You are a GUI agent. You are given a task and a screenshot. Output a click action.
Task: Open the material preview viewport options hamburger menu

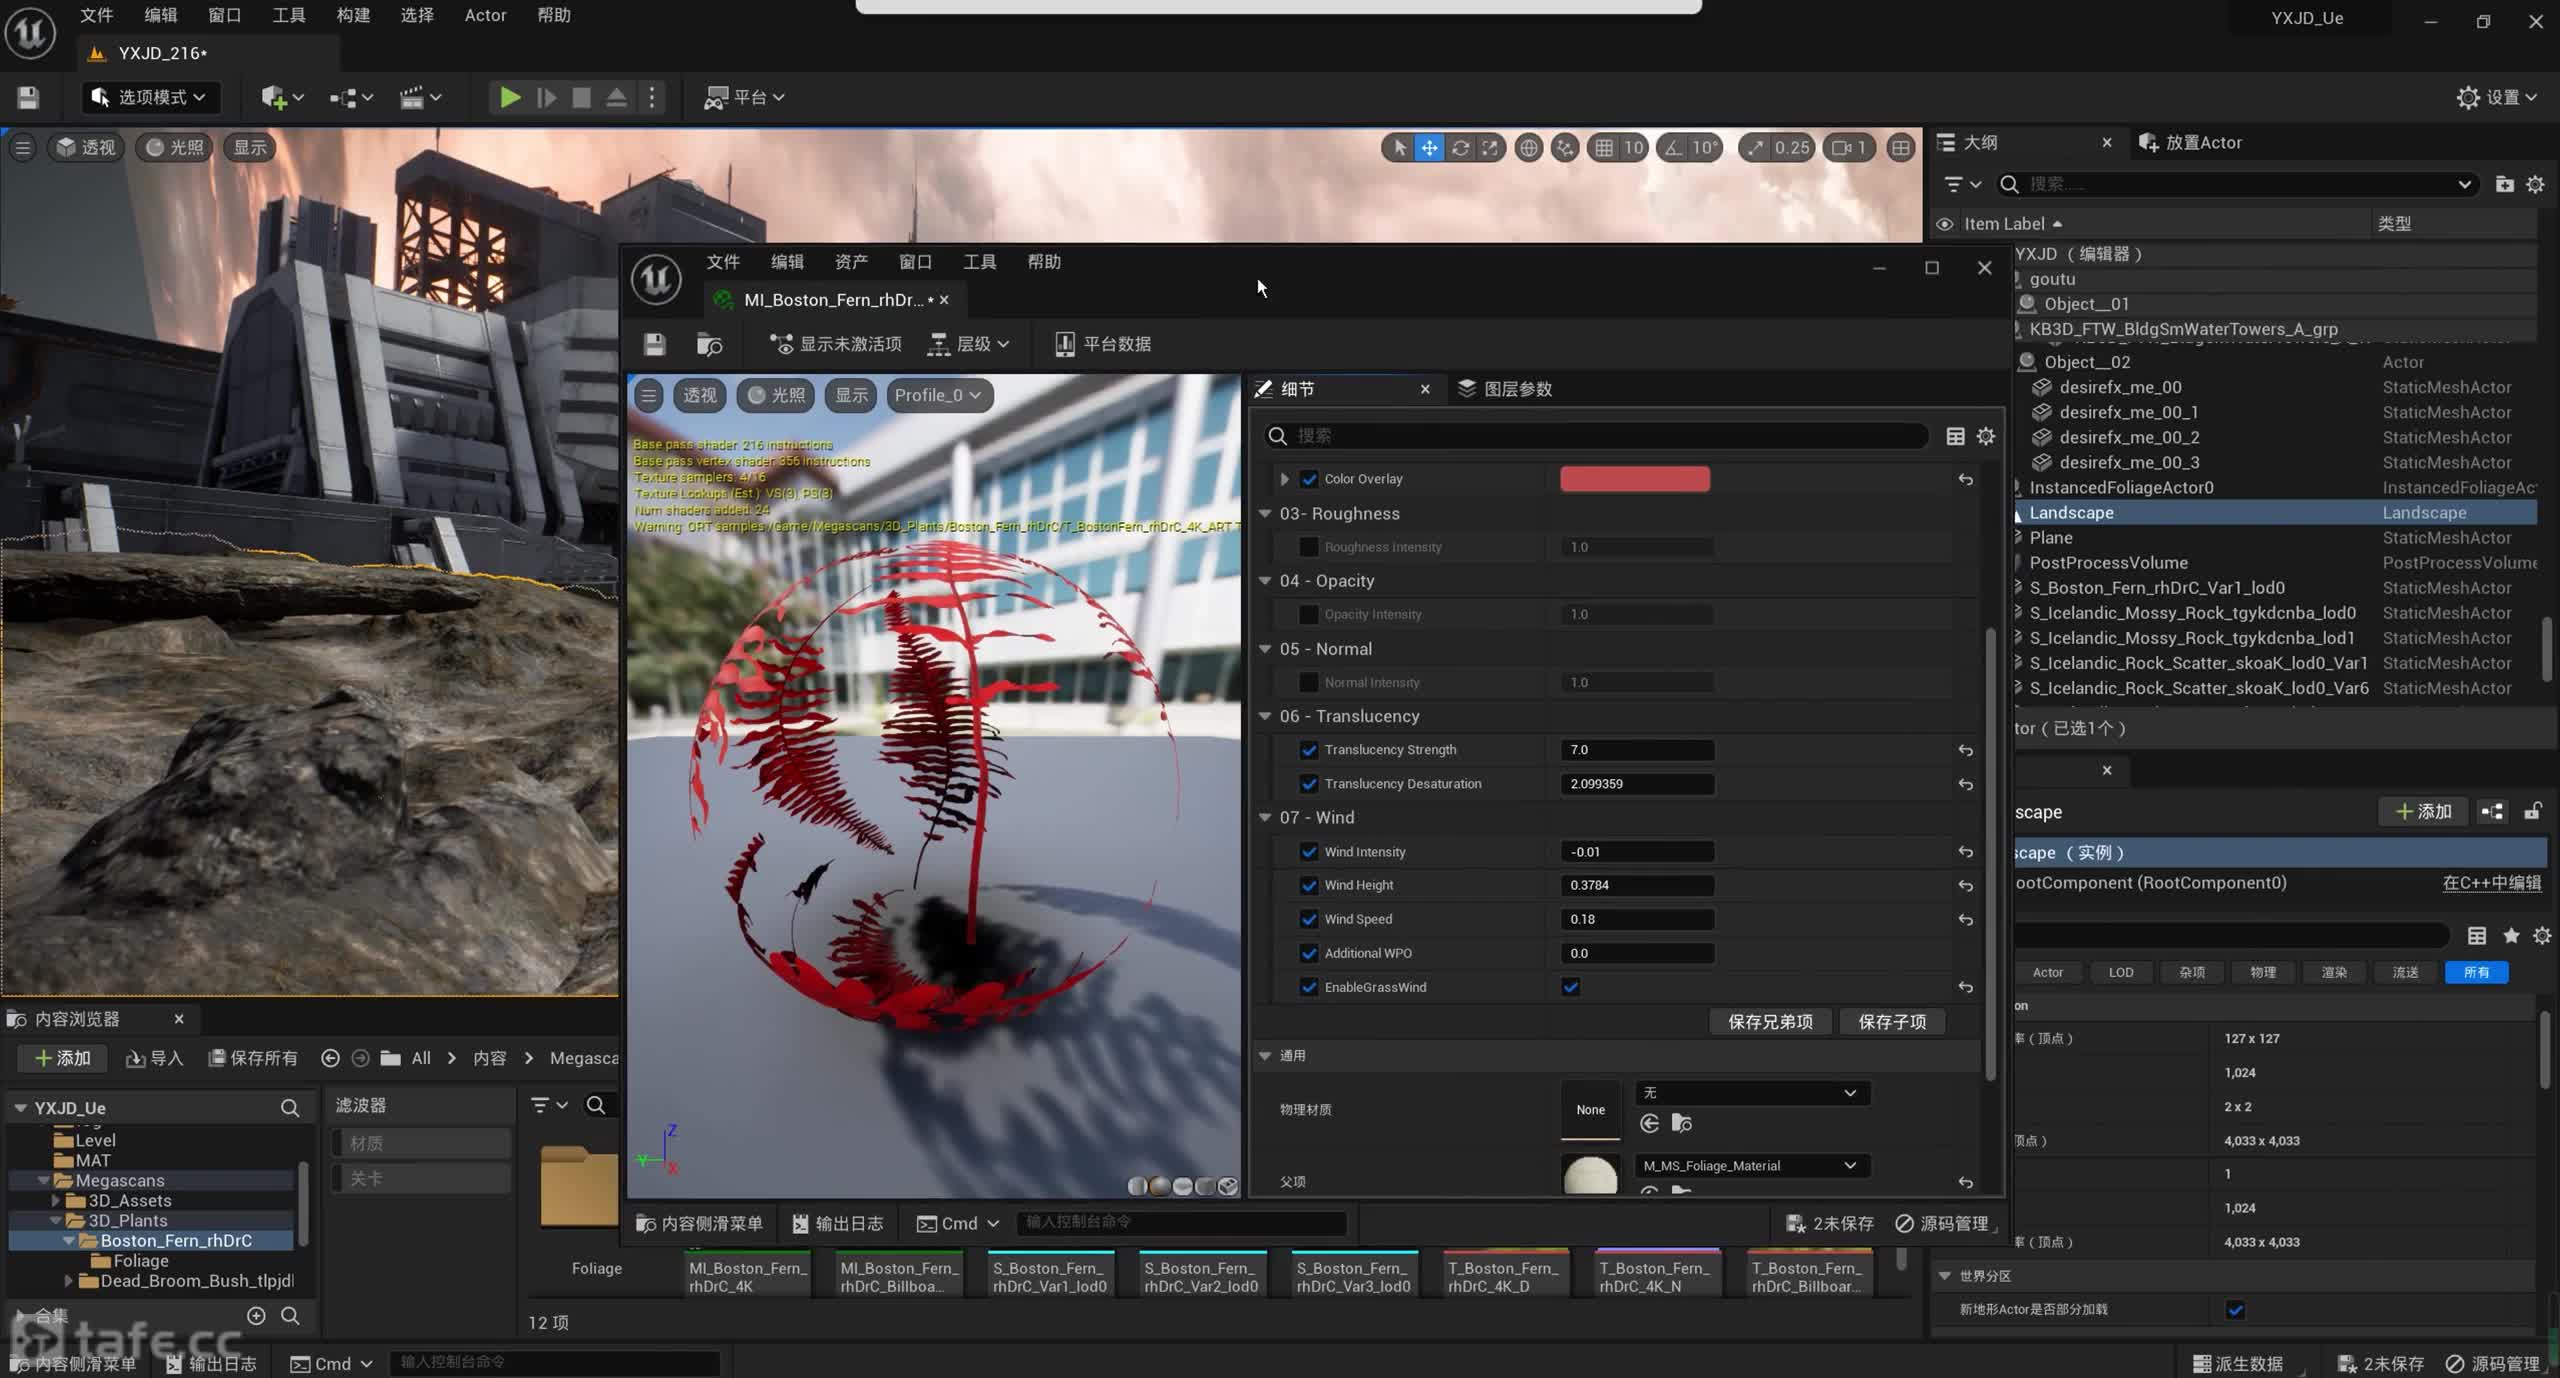pos(649,395)
